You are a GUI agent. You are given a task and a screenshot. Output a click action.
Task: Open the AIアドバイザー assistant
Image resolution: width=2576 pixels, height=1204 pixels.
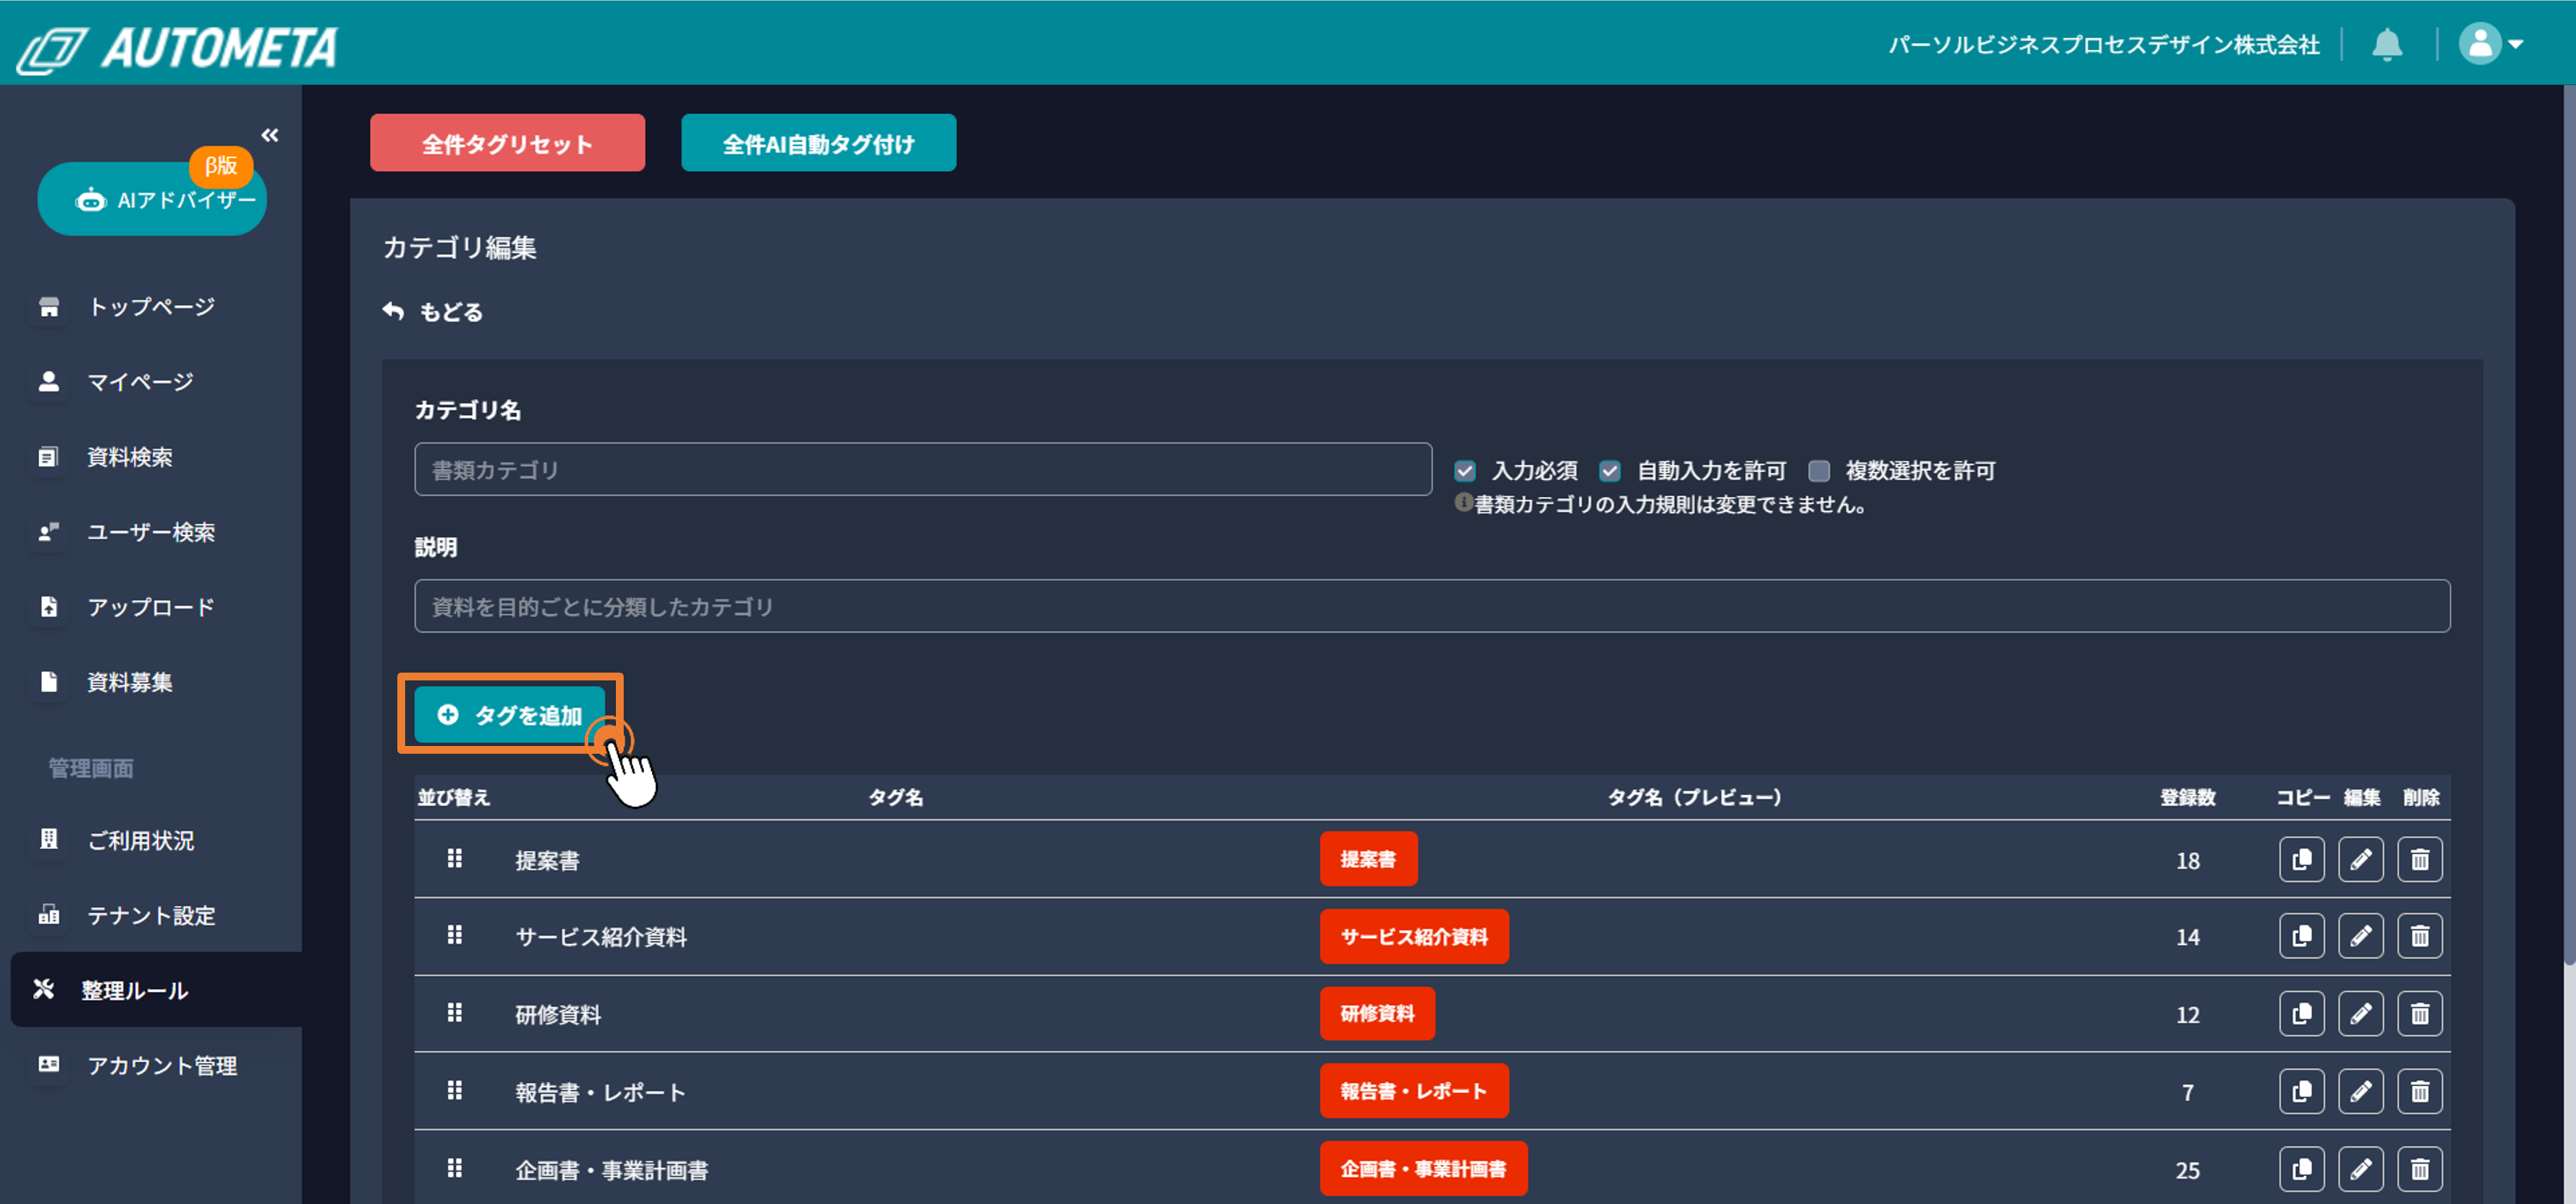(x=152, y=199)
